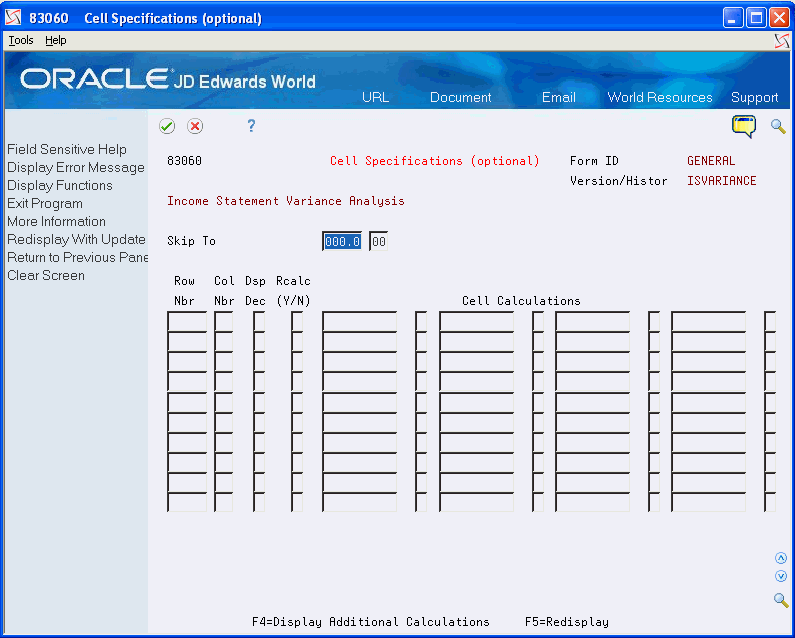Minimize the 83060 window
Viewport: 795px width, 638px height.
(732, 18)
